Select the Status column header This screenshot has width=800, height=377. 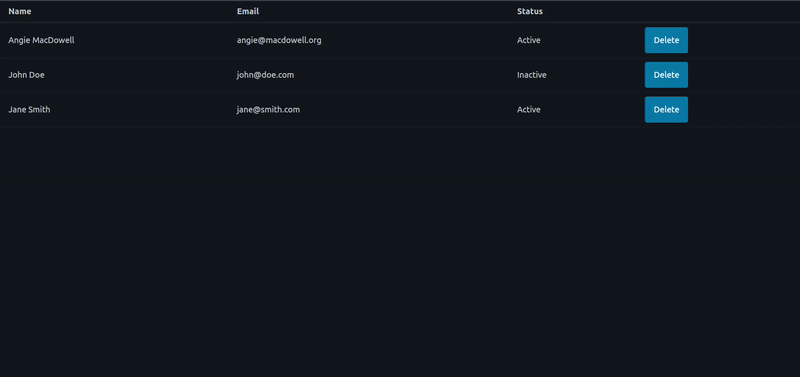click(530, 11)
